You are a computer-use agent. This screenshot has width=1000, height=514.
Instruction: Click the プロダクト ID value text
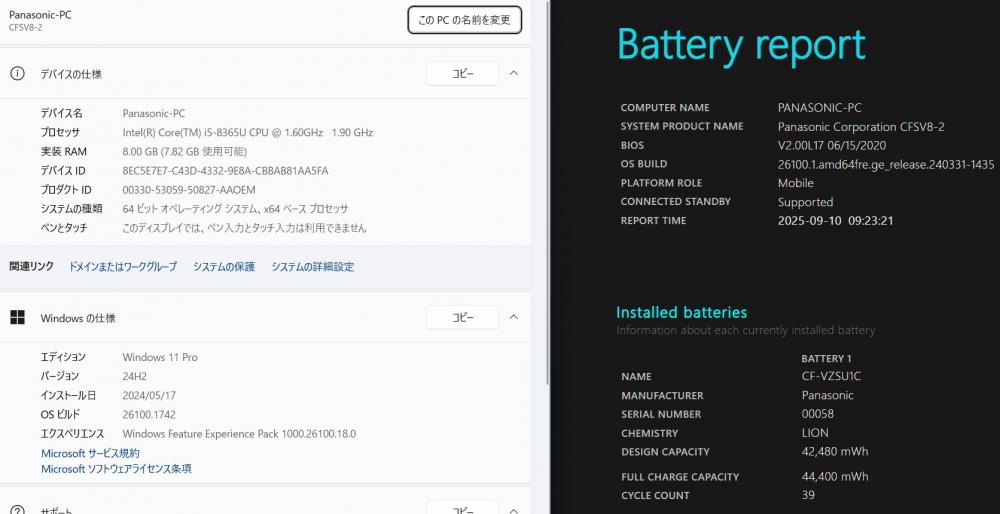tap(188, 190)
